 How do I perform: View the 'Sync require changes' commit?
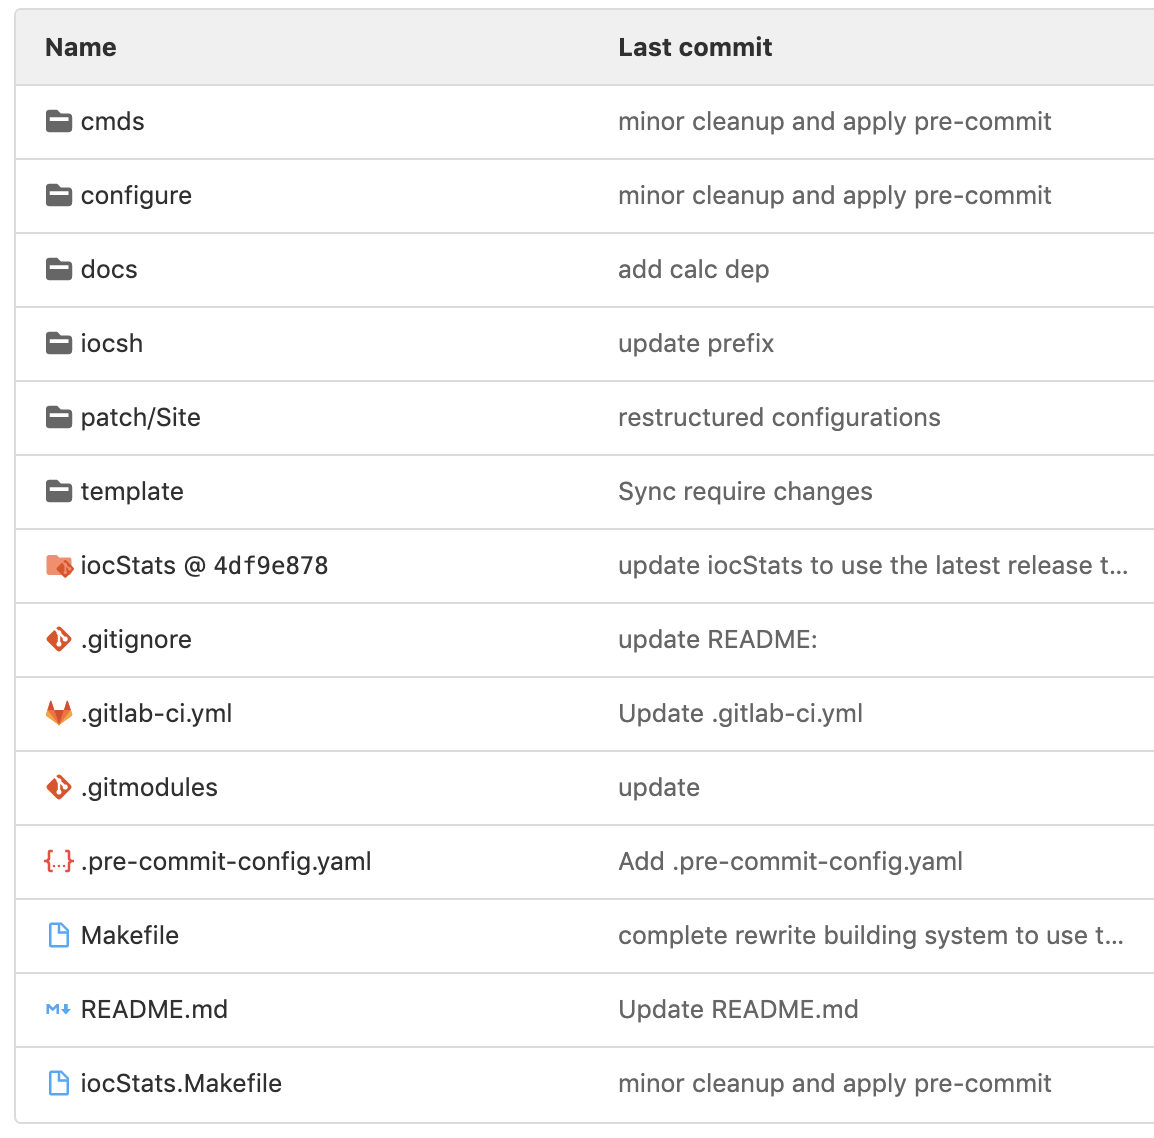click(x=745, y=492)
